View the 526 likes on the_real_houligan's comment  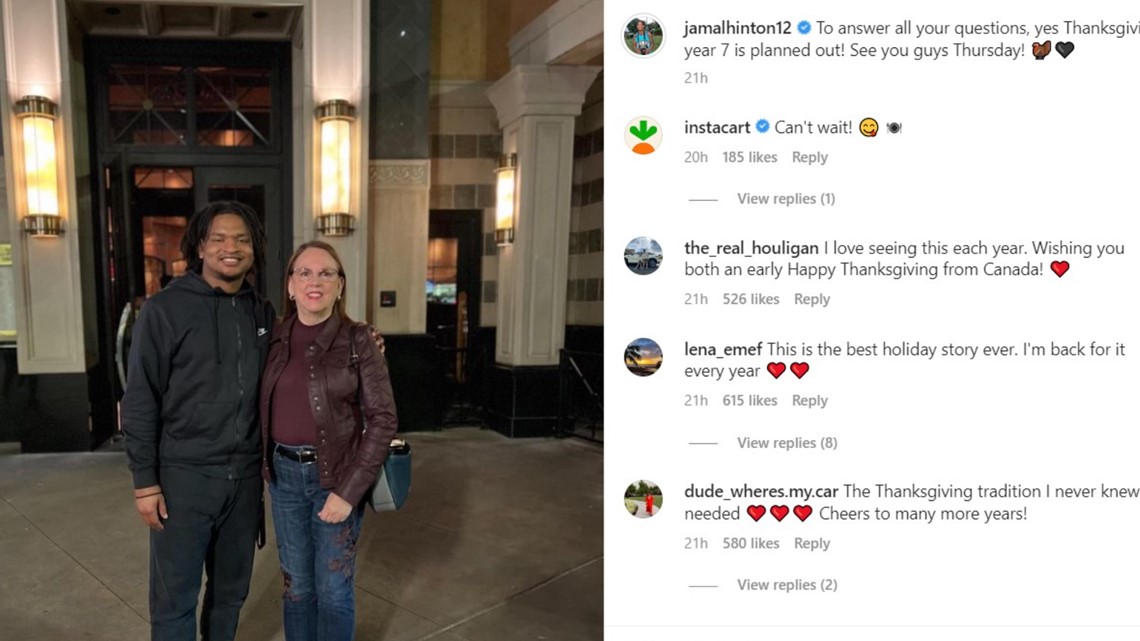click(x=750, y=299)
